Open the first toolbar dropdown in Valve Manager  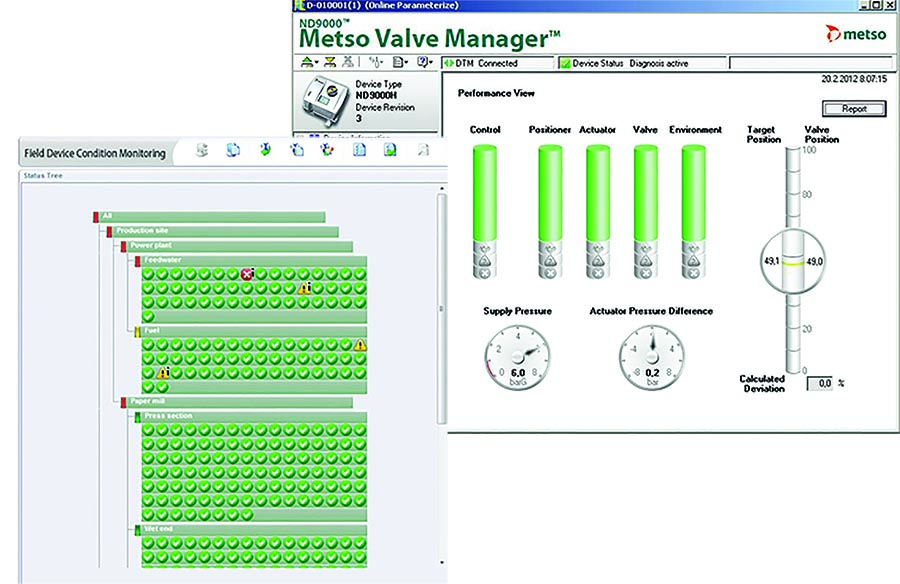click(x=310, y=63)
